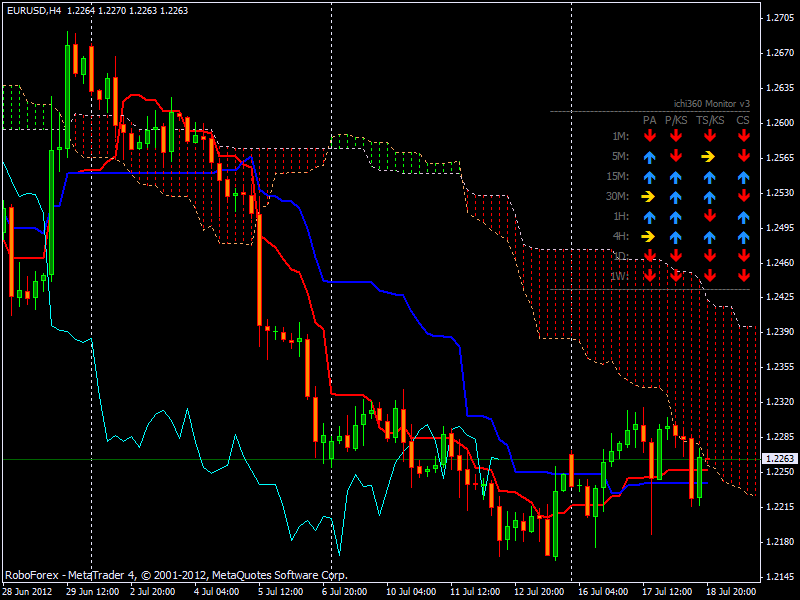Click the blue PA arrow in the 5M row
The width and height of the screenshot is (800, 600).
pyautogui.click(x=649, y=156)
